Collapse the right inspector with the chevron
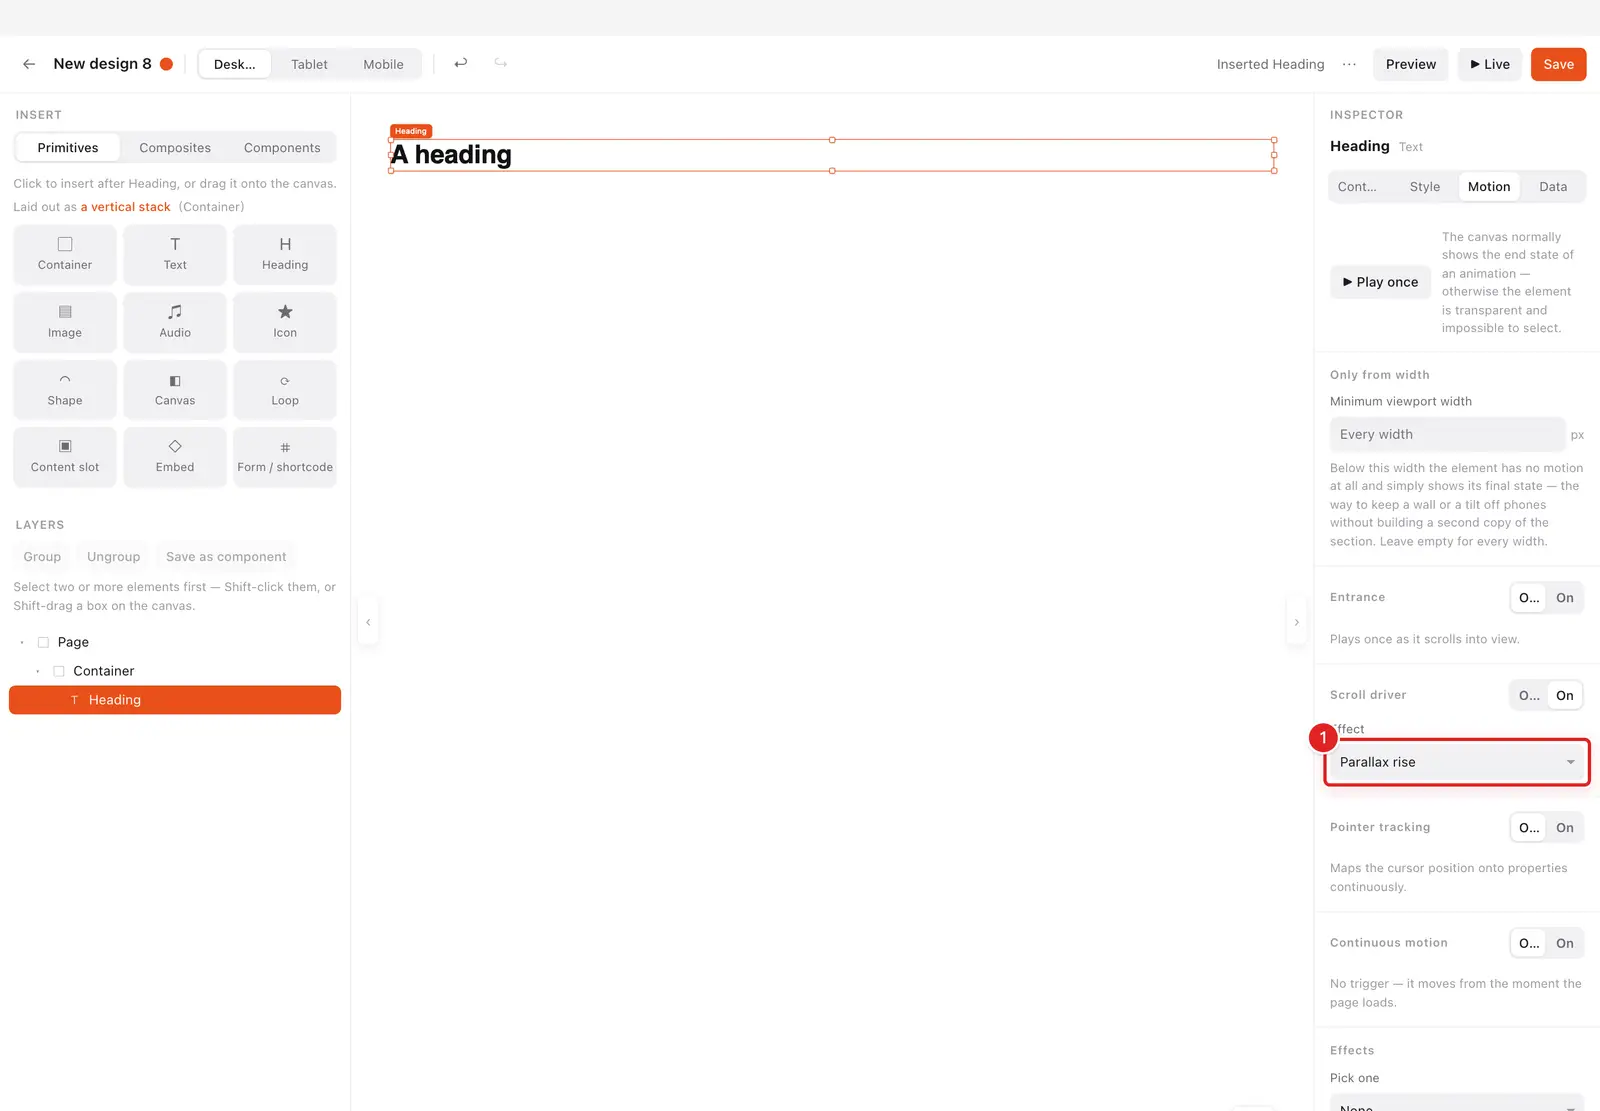The image size is (1600, 1111). (1297, 622)
